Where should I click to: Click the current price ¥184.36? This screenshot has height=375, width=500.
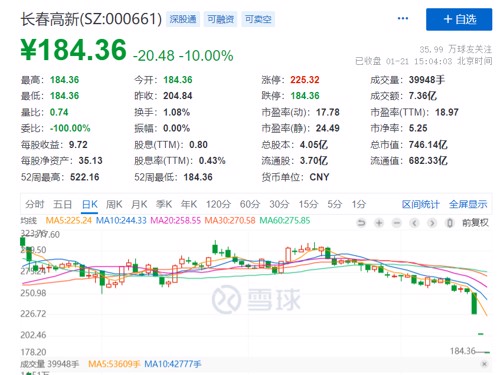[74, 50]
